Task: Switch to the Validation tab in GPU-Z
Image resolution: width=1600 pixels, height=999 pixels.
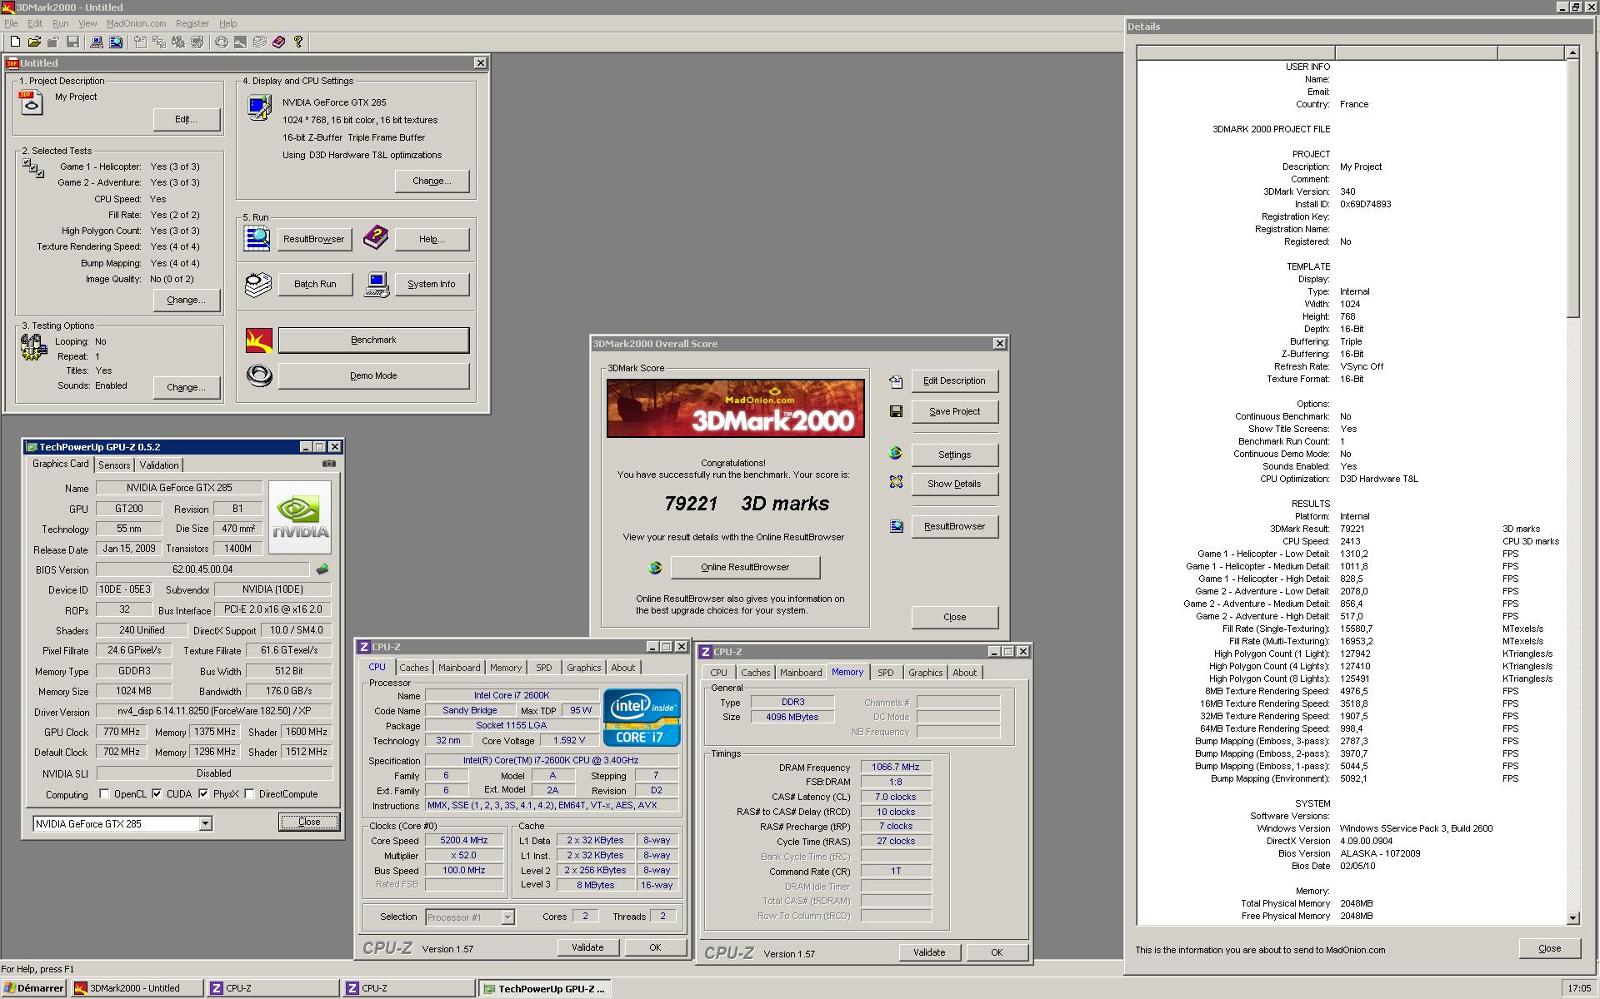Action: coord(159,465)
